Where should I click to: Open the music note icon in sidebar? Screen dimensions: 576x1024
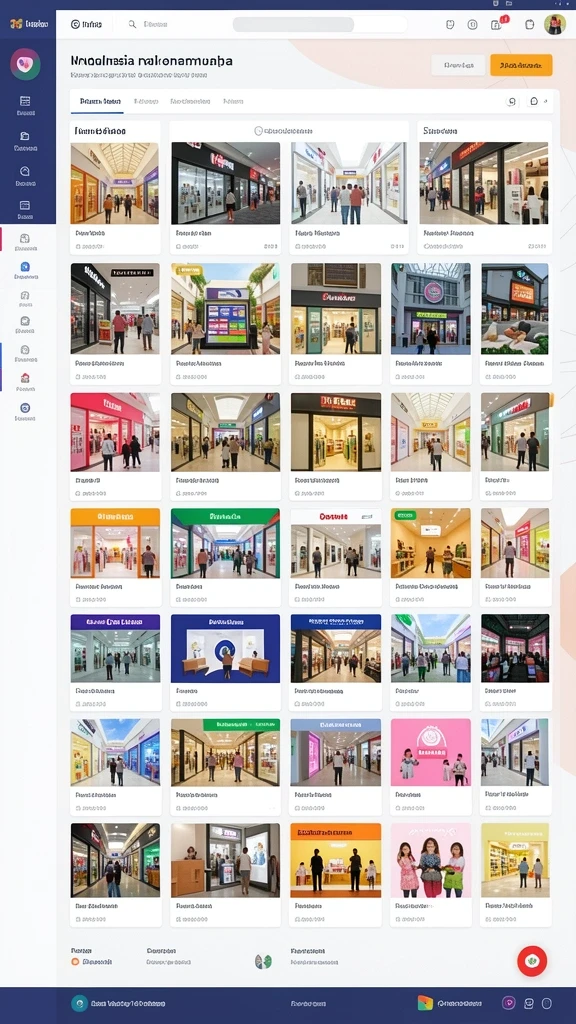click(25, 295)
